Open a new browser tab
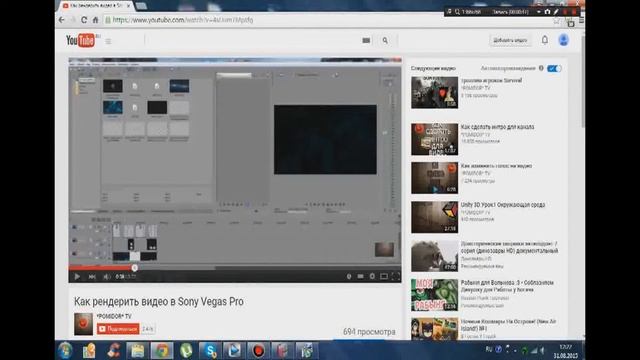Viewport: 640px width, 360px height. (x=142, y=6)
